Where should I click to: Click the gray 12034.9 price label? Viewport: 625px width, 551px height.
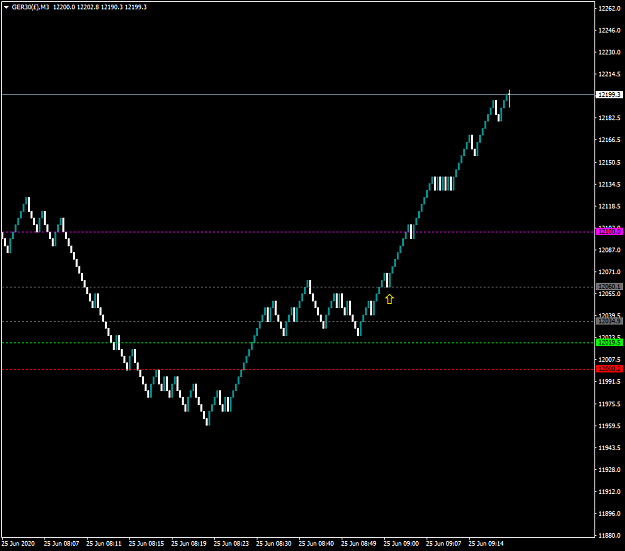[609, 321]
